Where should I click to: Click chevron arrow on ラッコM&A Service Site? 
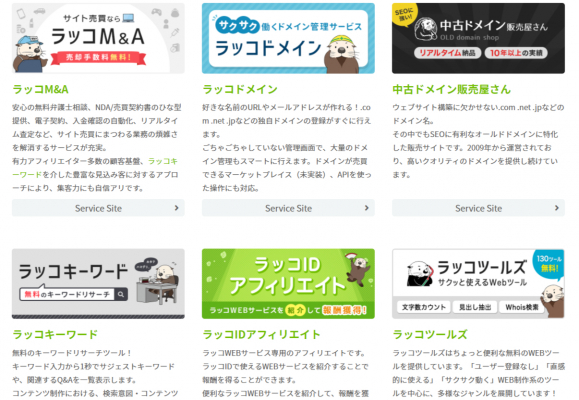[x=177, y=208]
